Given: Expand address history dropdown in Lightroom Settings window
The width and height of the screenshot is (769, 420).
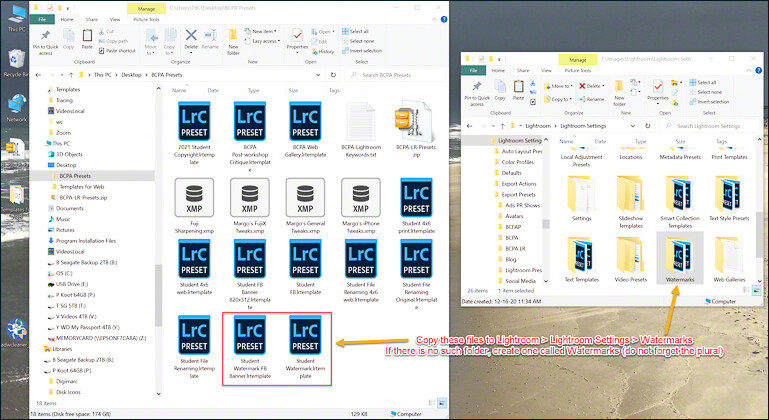Looking at the screenshot, I should click(633, 126).
